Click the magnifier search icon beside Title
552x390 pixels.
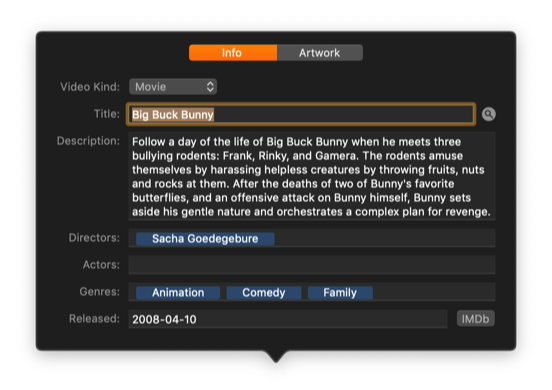[x=489, y=114]
